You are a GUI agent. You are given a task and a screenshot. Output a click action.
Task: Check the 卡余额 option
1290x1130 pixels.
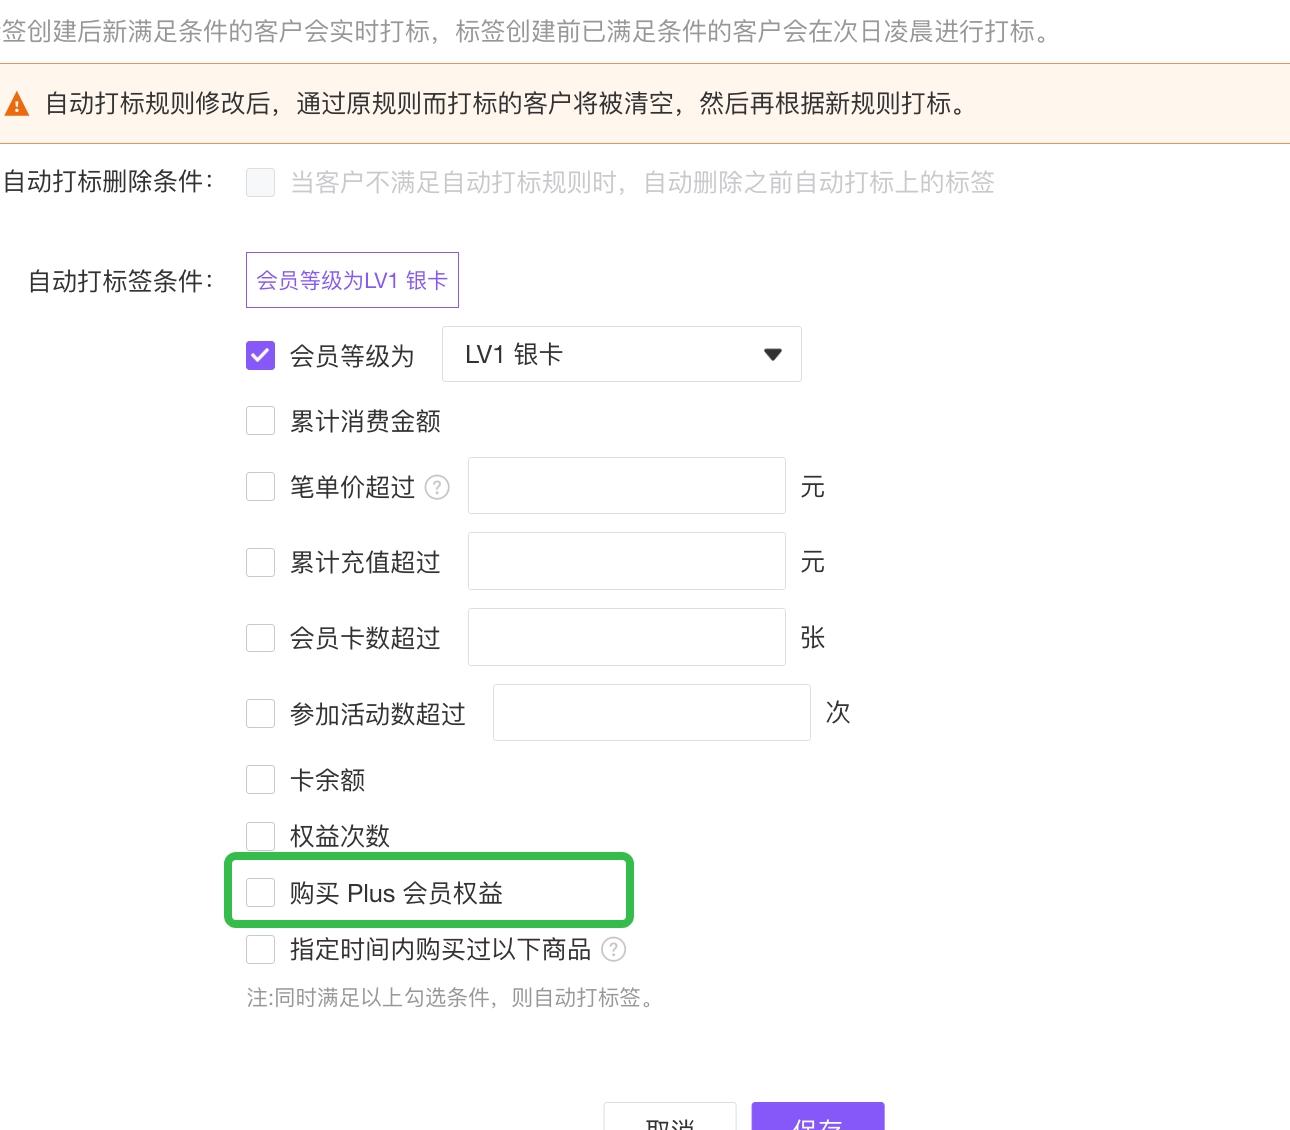point(260,779)
